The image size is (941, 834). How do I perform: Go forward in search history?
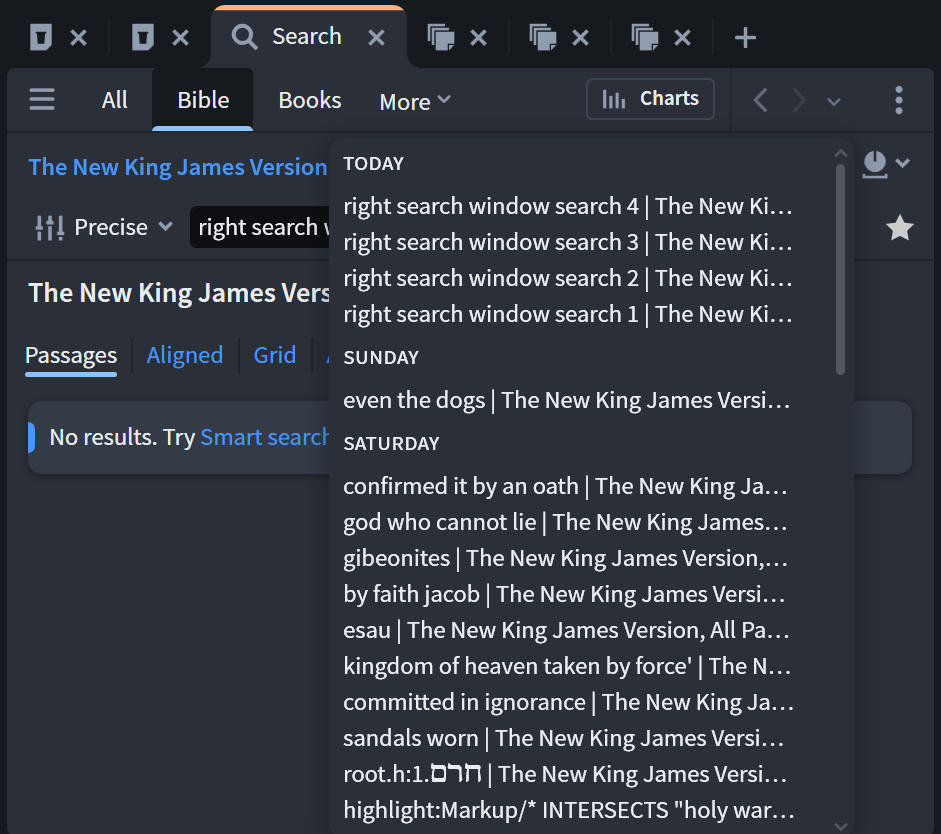coord(799,100)
